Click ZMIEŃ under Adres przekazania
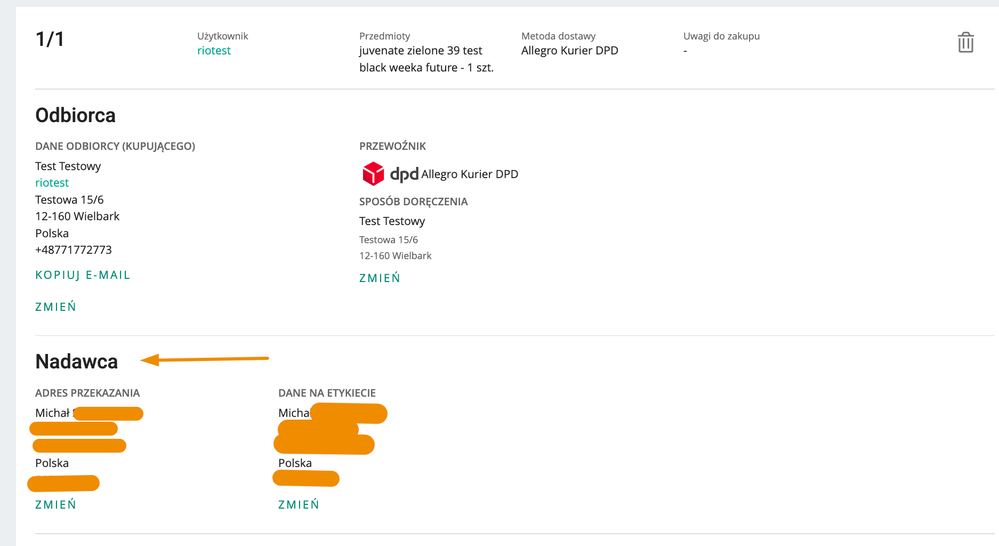 point(56,505)
